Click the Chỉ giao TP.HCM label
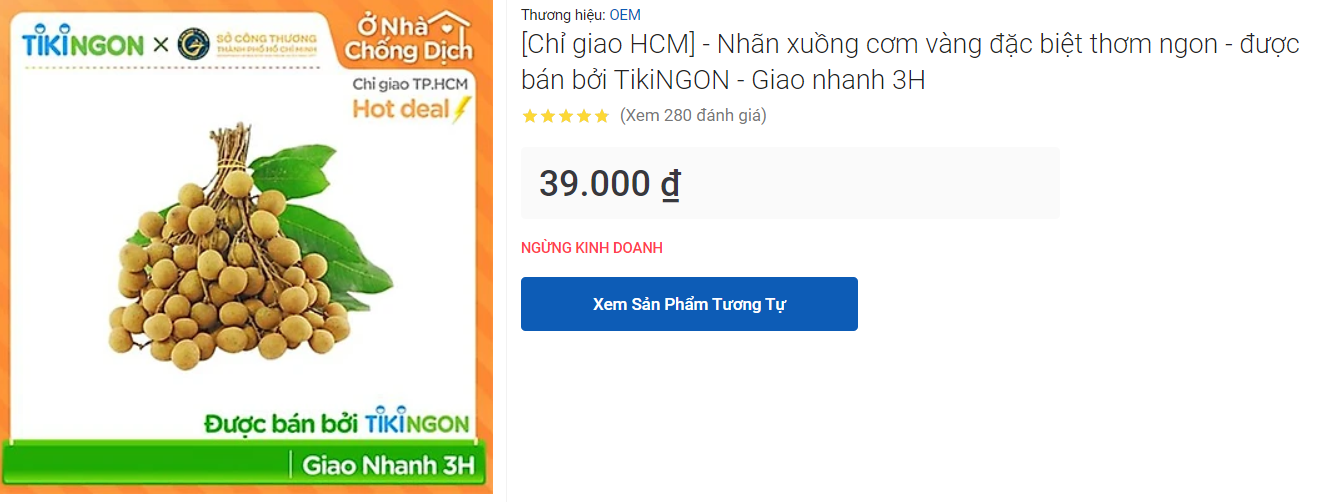 point(410,85)
